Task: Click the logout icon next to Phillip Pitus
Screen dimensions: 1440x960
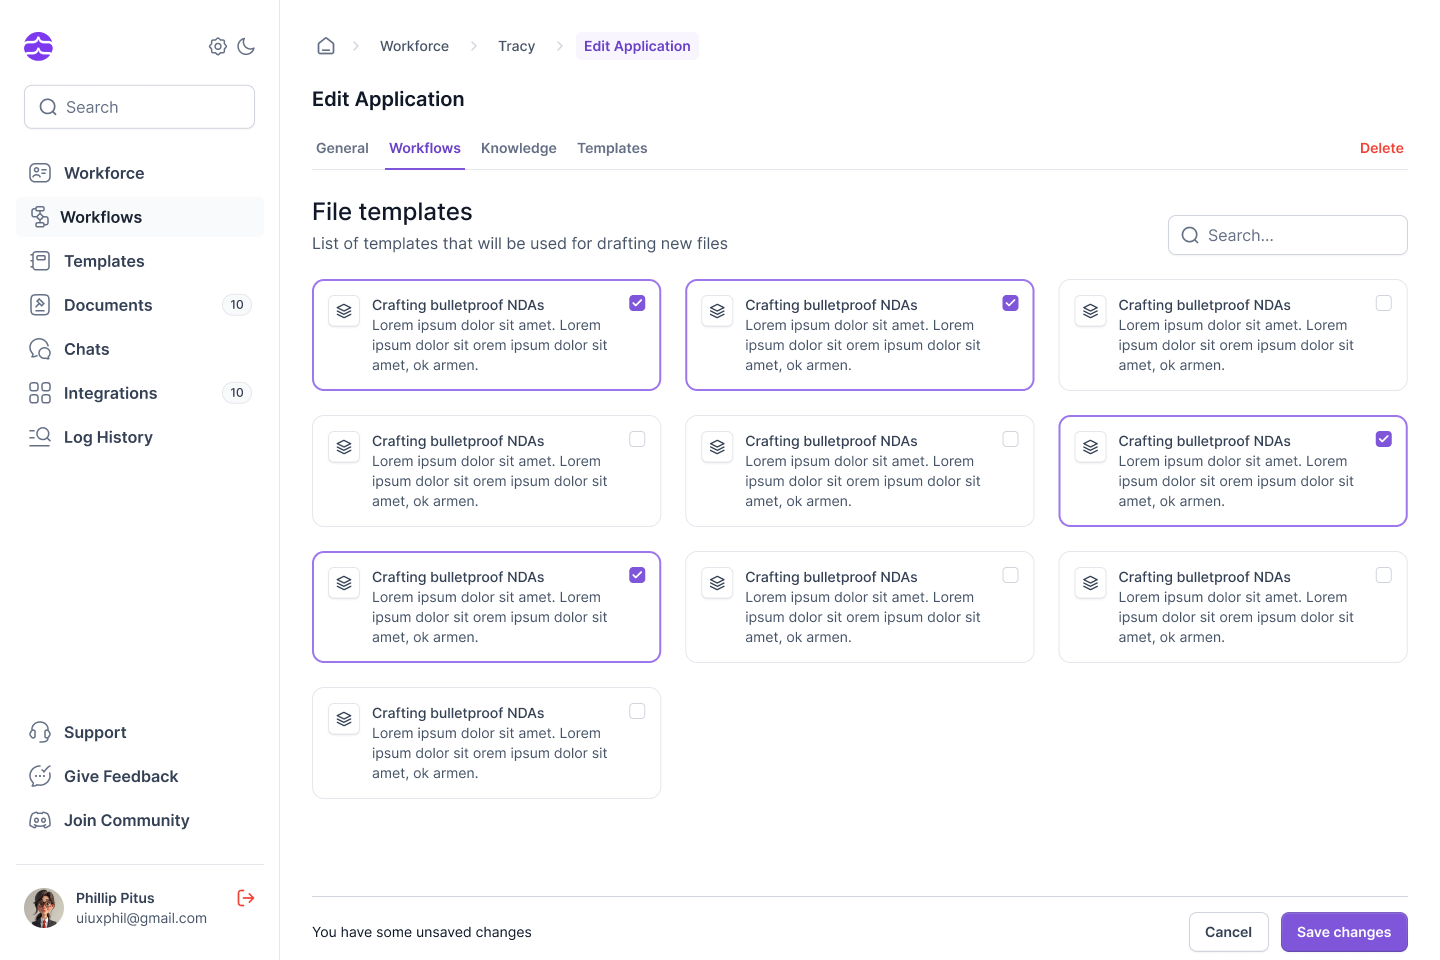Action: tap(245, 898)
